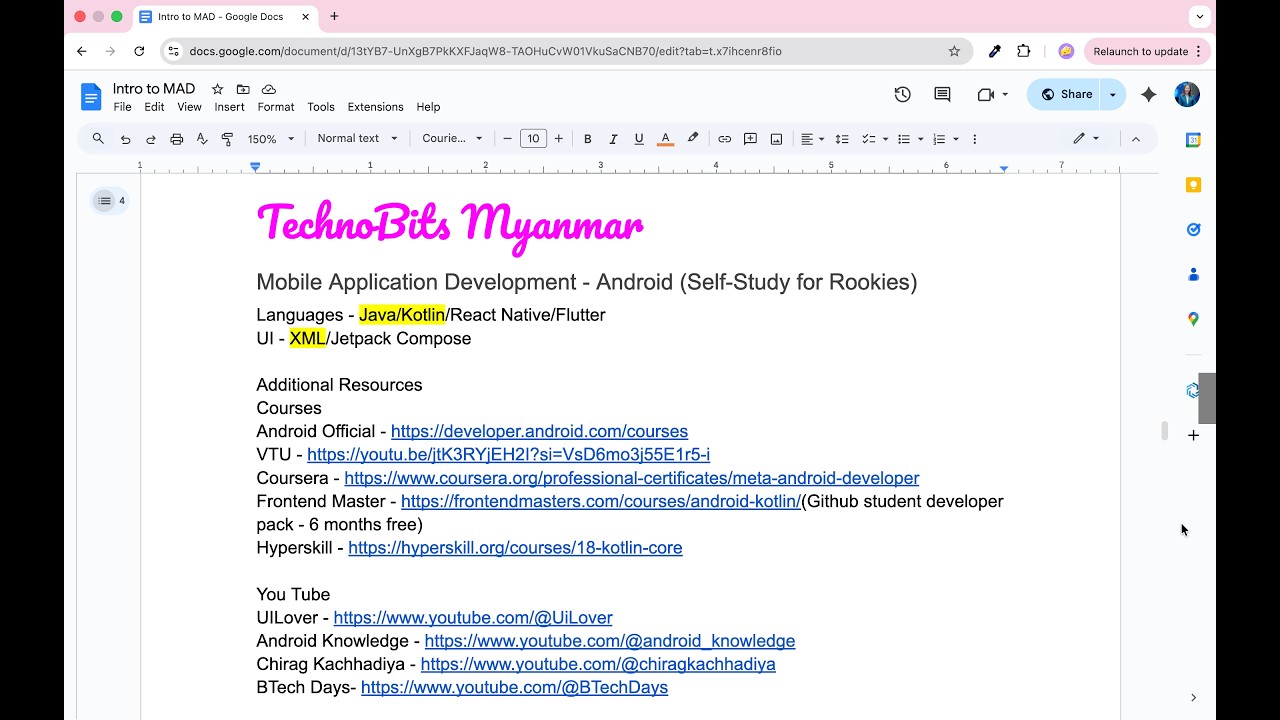Open the numbered list dropdown

click(945, 139)
